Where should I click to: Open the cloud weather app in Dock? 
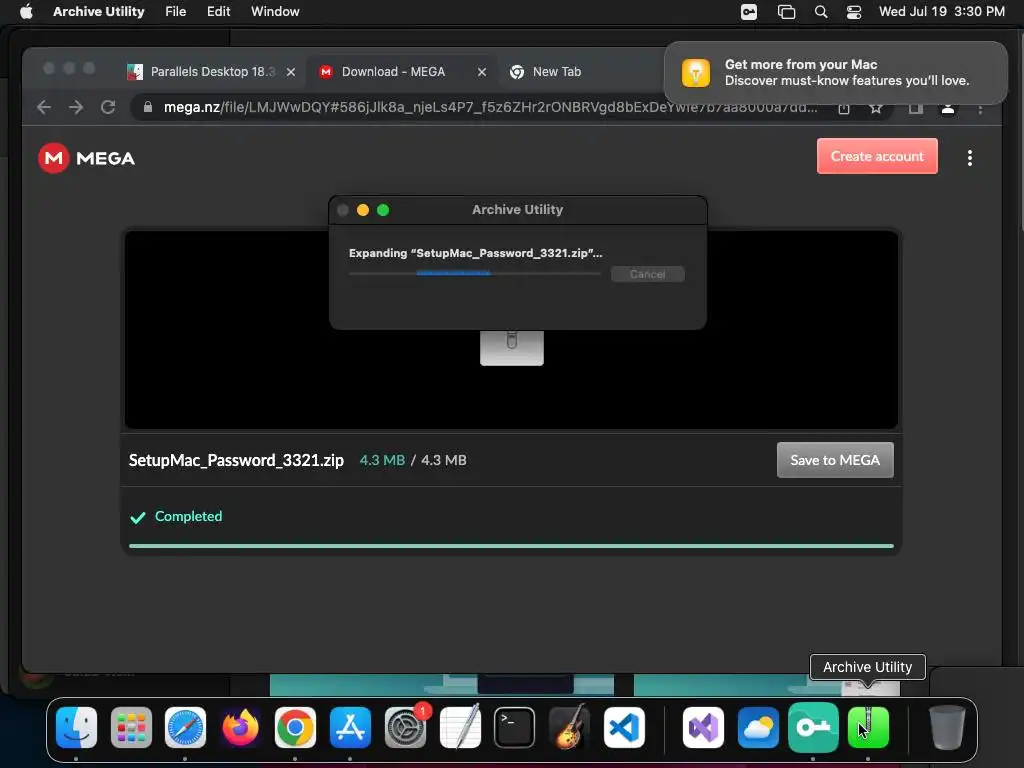(x=758, y=727)
